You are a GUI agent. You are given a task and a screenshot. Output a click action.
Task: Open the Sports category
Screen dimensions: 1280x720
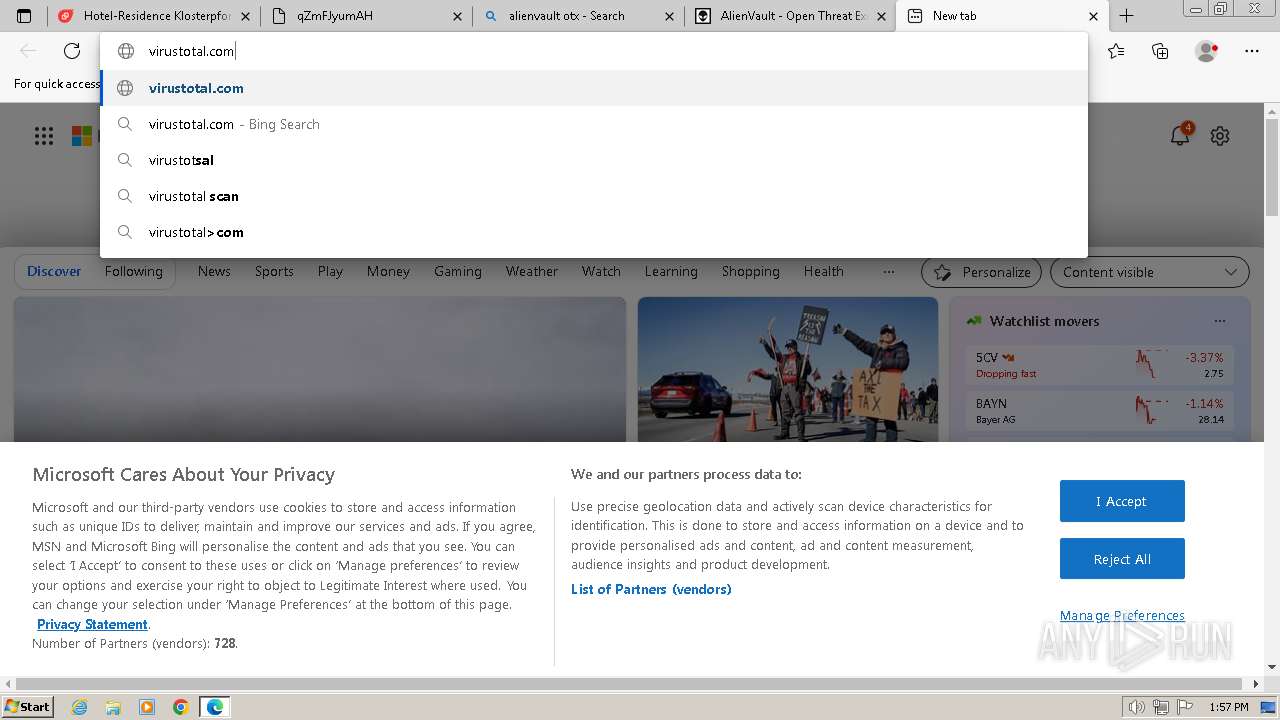274,271
